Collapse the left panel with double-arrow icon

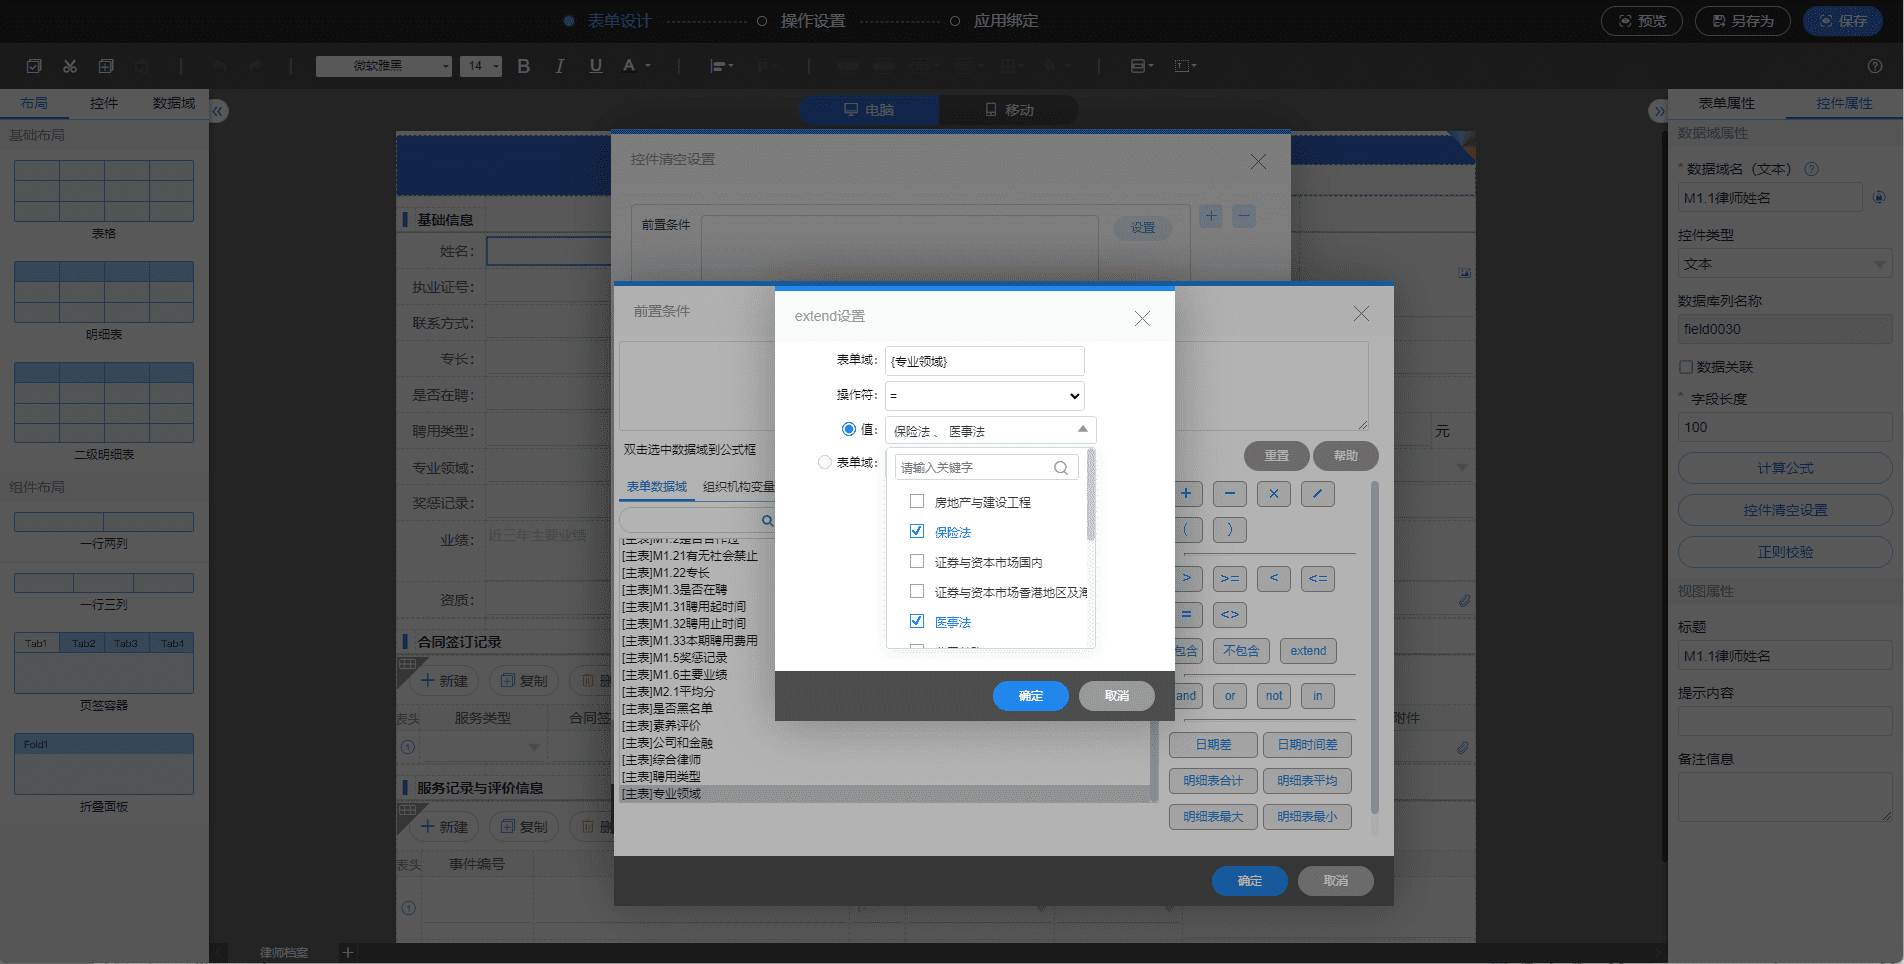pyautogui.click(x=218, y=111)
